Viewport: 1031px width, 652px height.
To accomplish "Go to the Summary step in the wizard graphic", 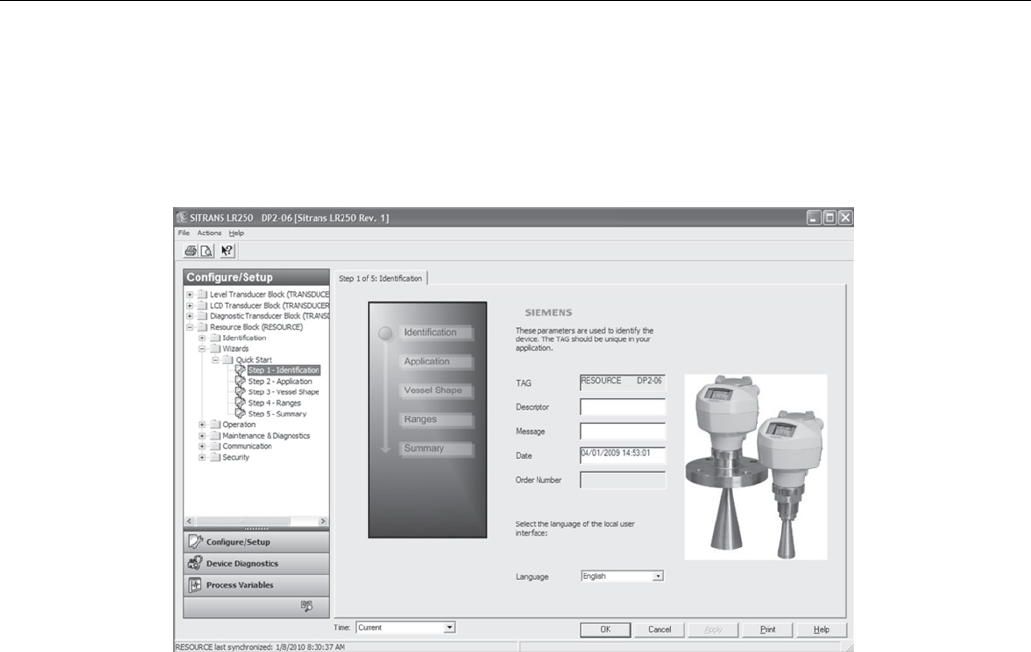I will [435, 448].
